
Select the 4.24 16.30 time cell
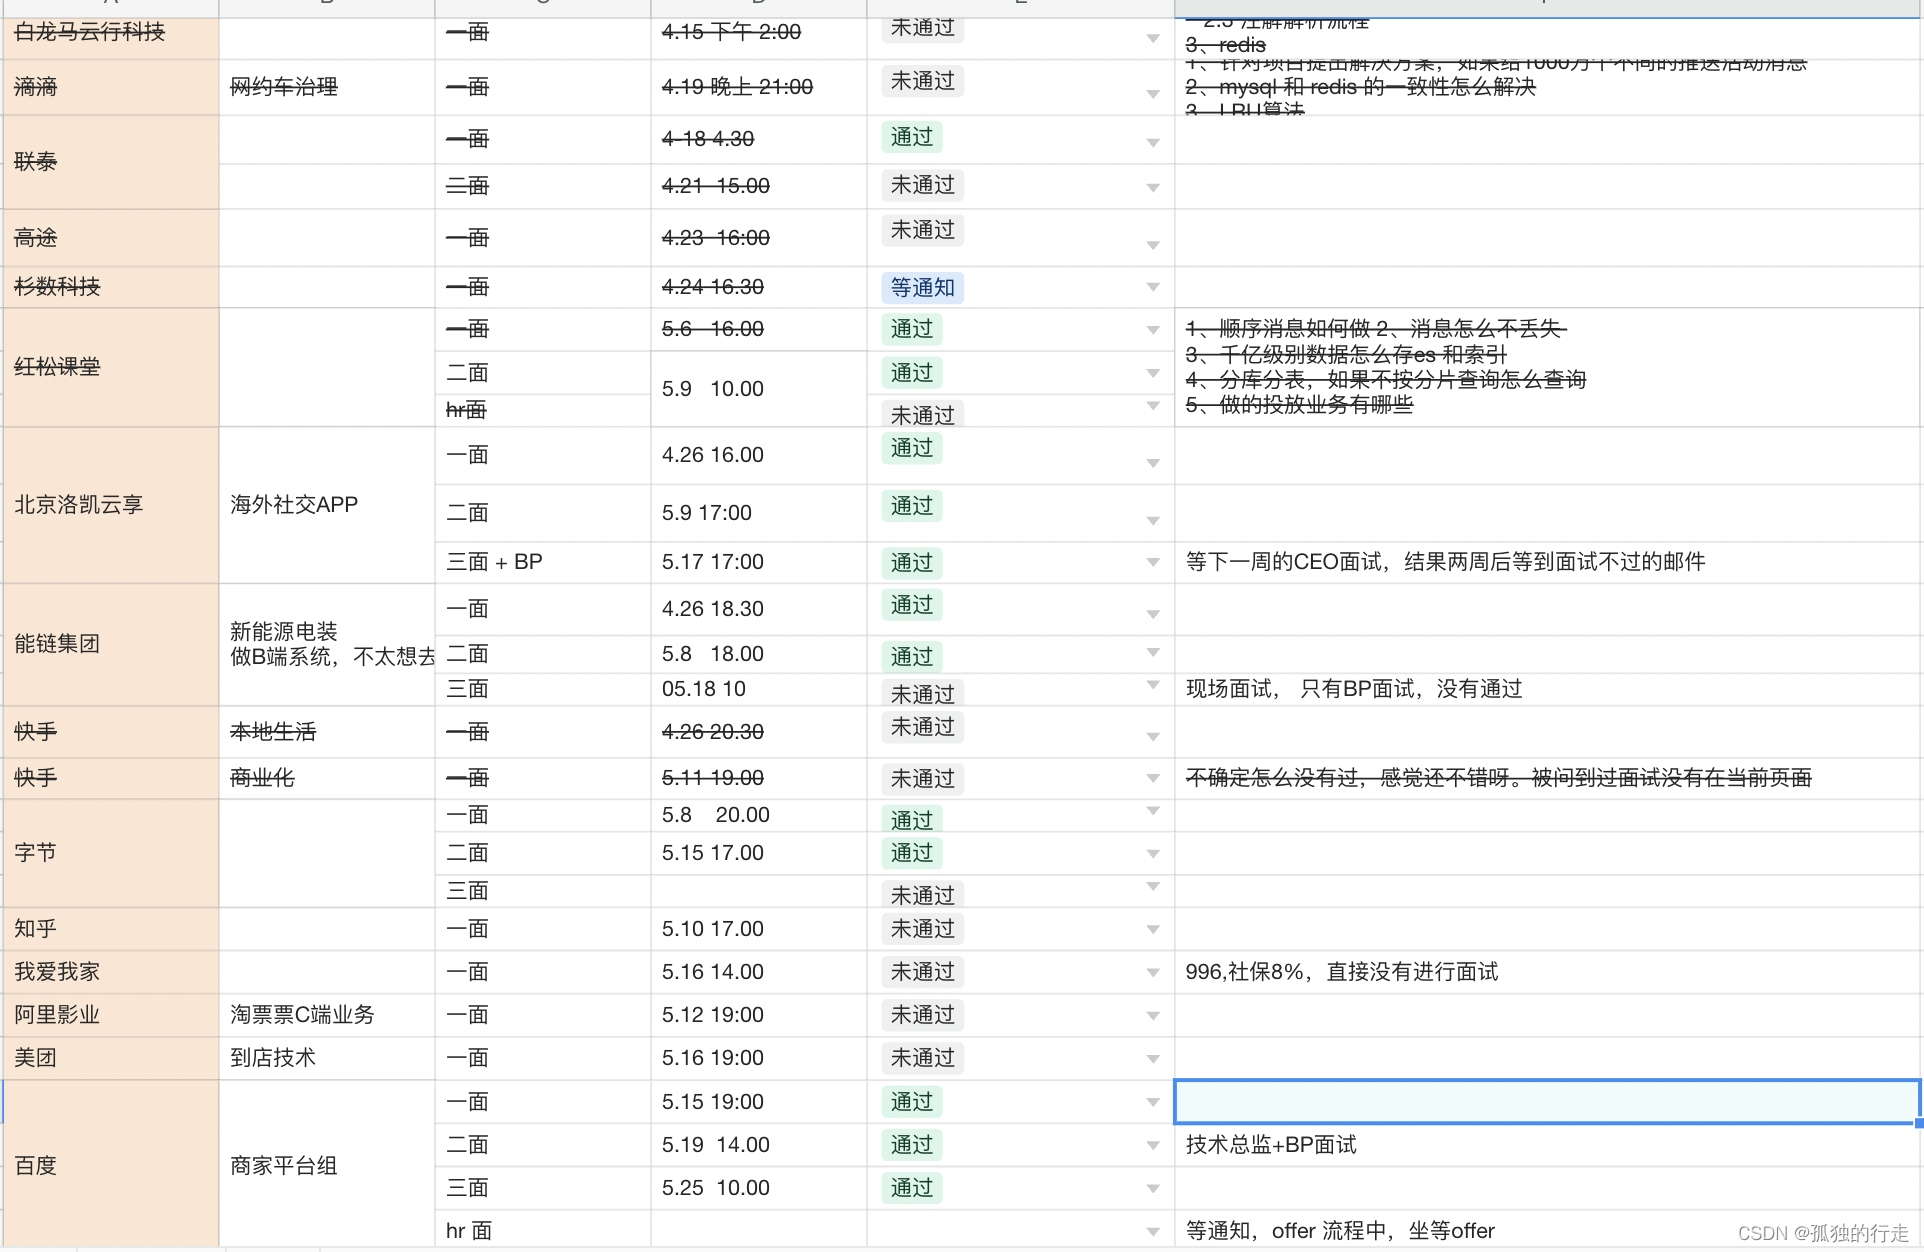coord(759,287)
